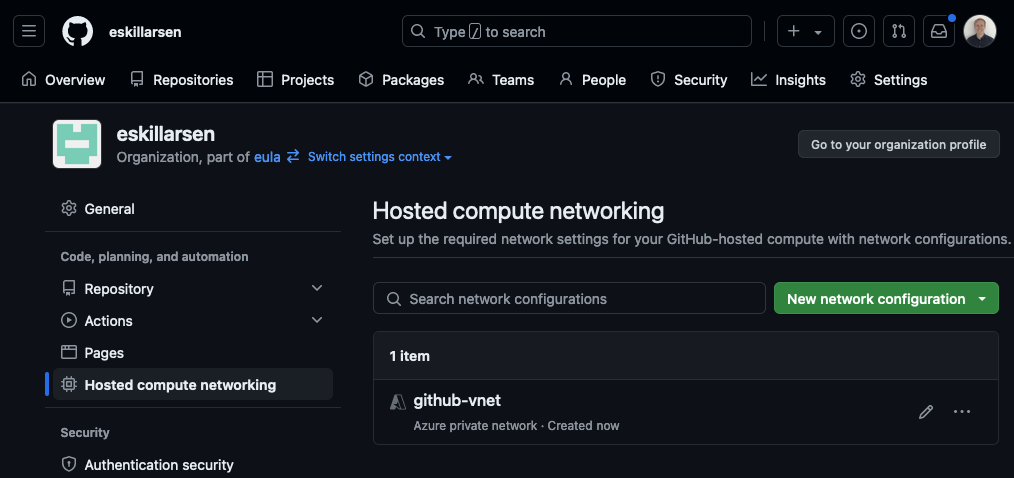Open Pages settings in sidebar
This screenshot has height=478, width=1014.
[x=193, y=353]
